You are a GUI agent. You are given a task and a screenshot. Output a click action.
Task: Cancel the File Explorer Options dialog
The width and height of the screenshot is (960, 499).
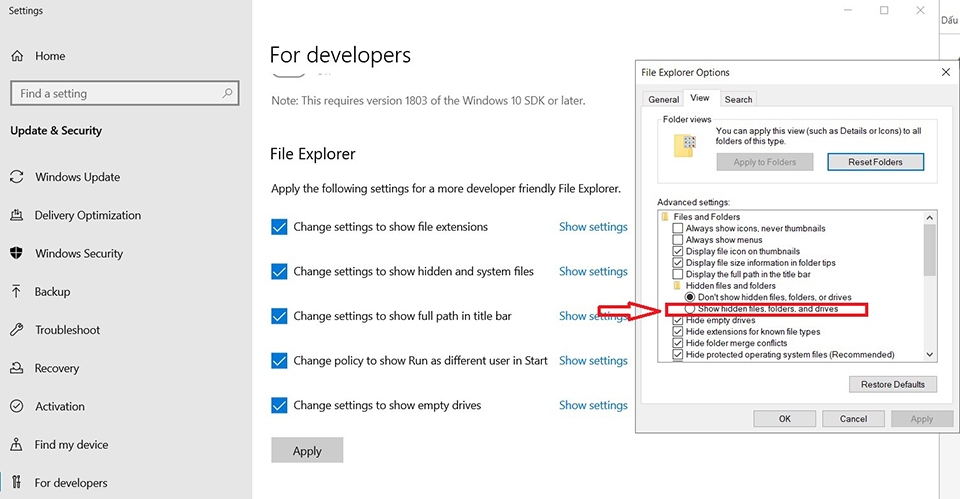[853, 419]
